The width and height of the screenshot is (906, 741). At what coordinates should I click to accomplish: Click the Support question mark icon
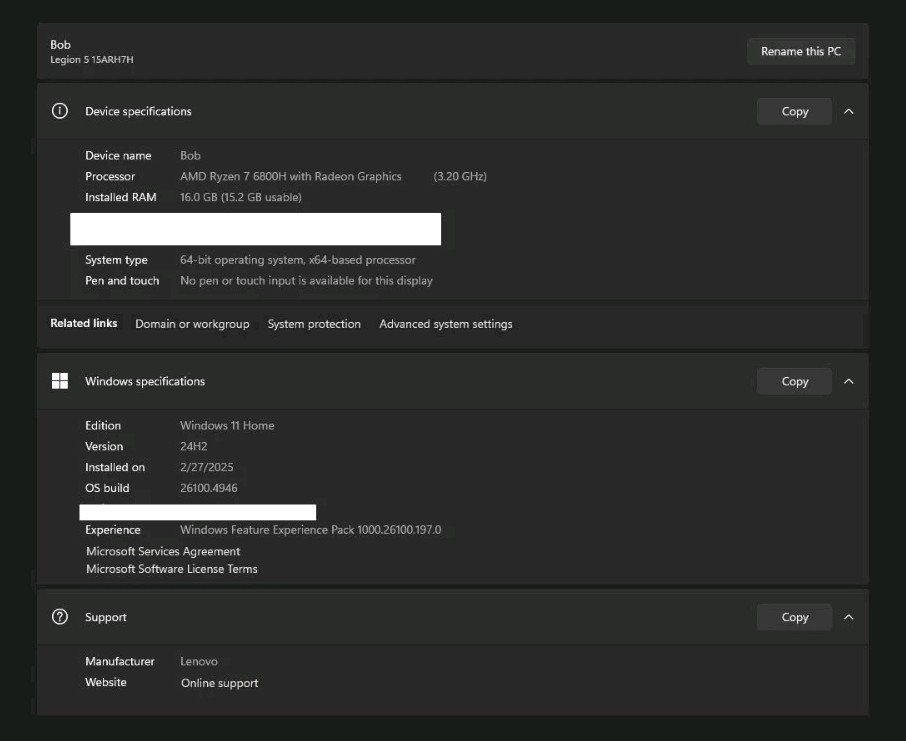(x=60, y=617)
